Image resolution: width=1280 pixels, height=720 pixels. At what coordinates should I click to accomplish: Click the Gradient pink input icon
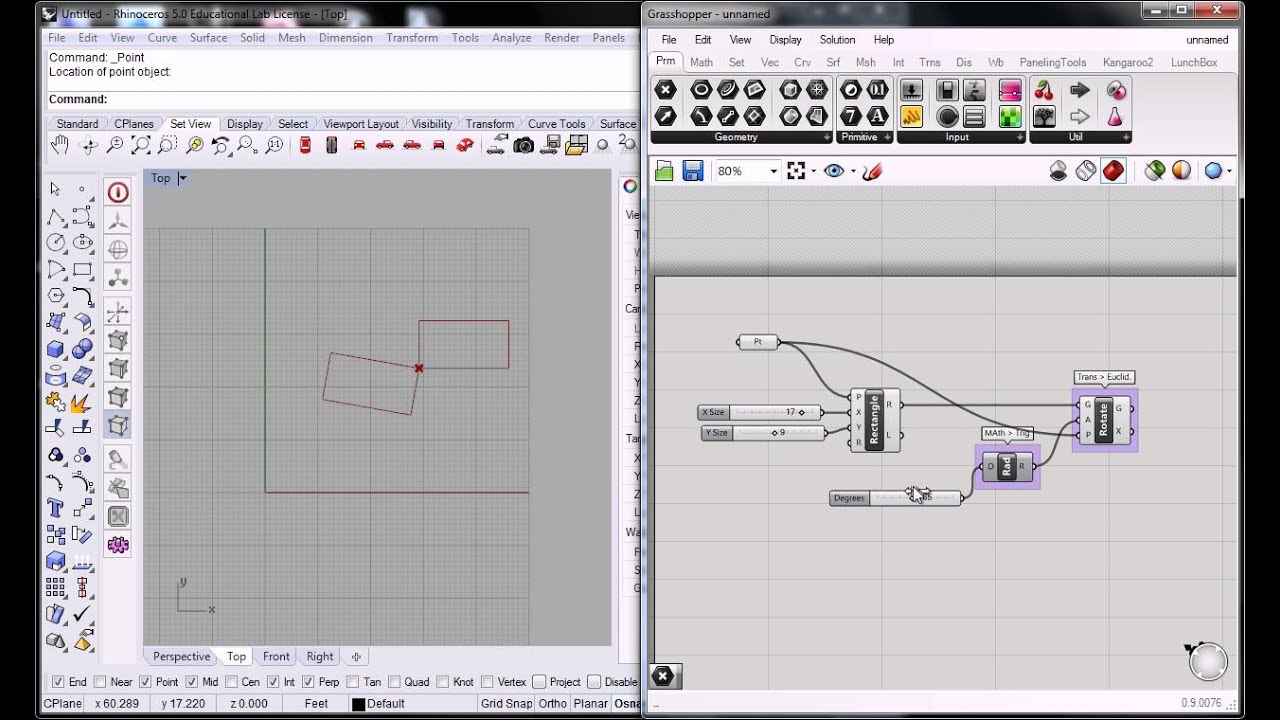1010,90
